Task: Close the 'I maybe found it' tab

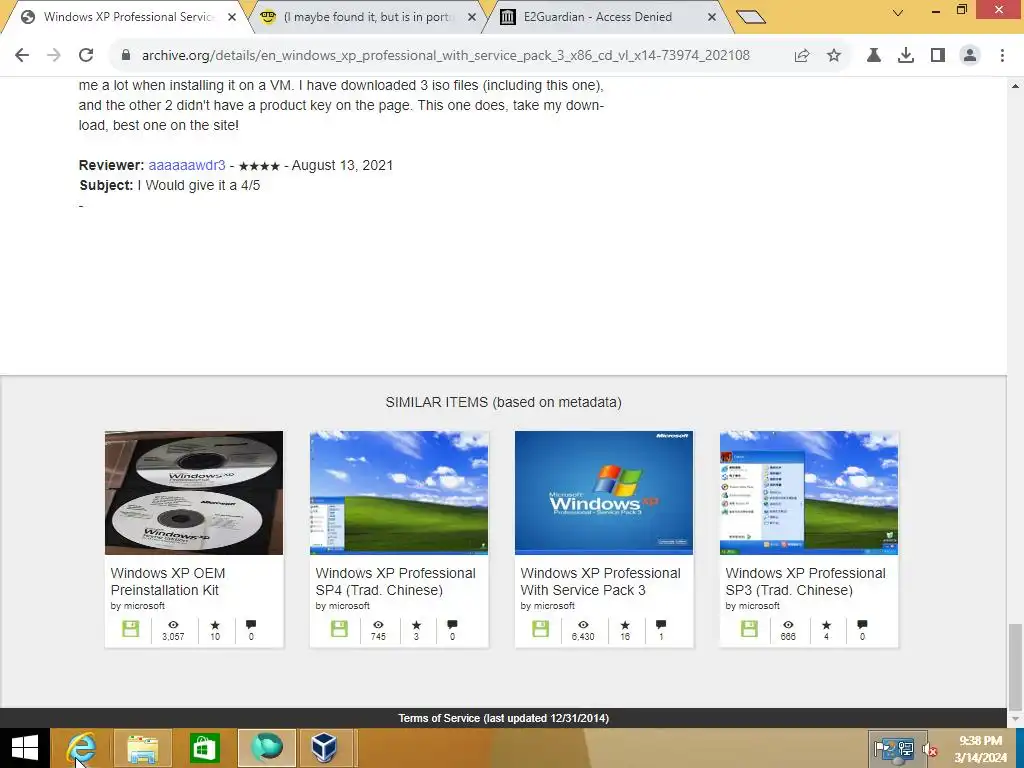Action: coord(472,17)
